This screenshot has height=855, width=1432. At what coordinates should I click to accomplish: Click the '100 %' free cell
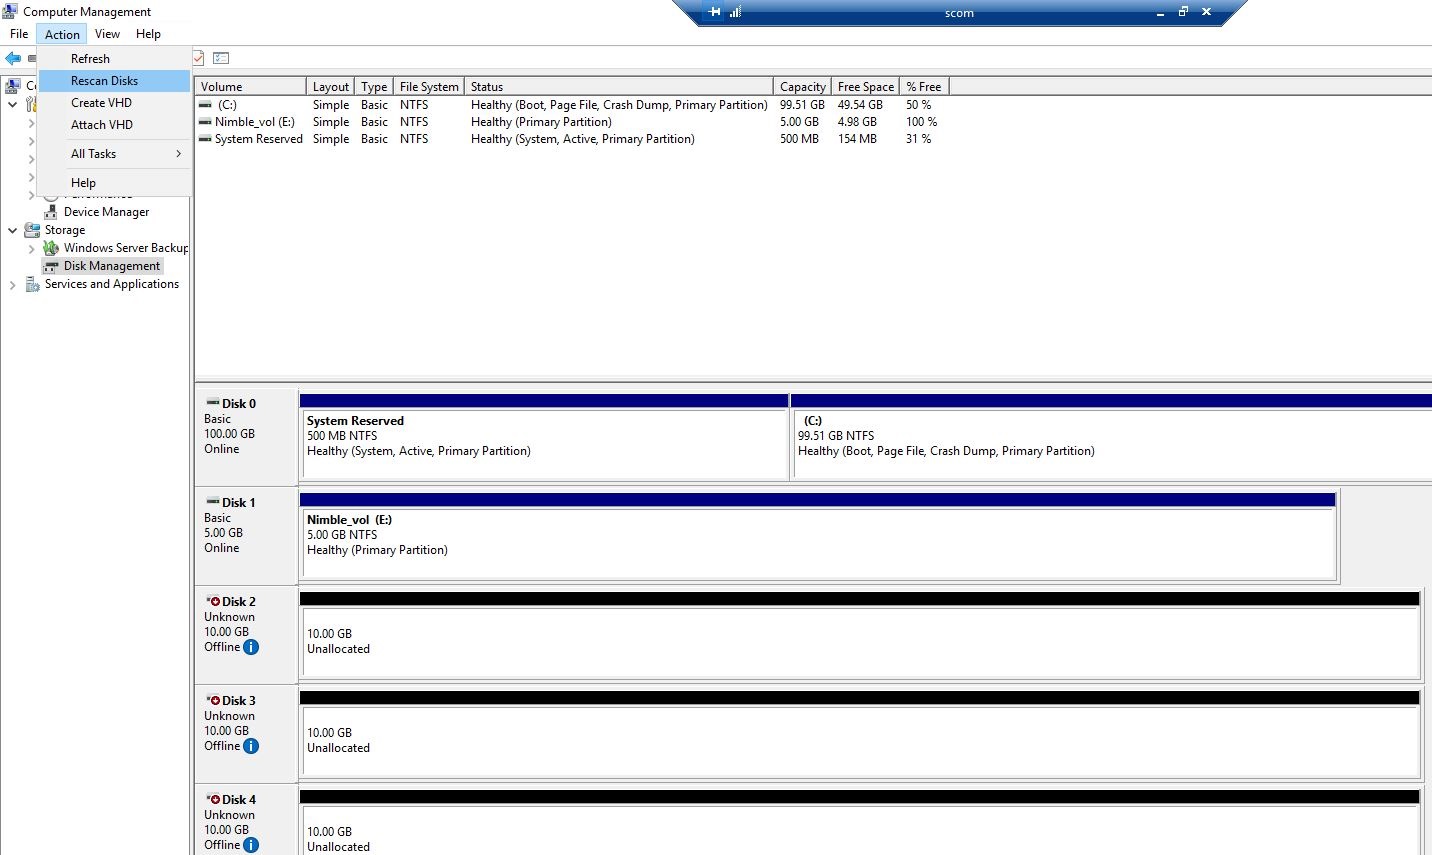[x=922, y=122]
